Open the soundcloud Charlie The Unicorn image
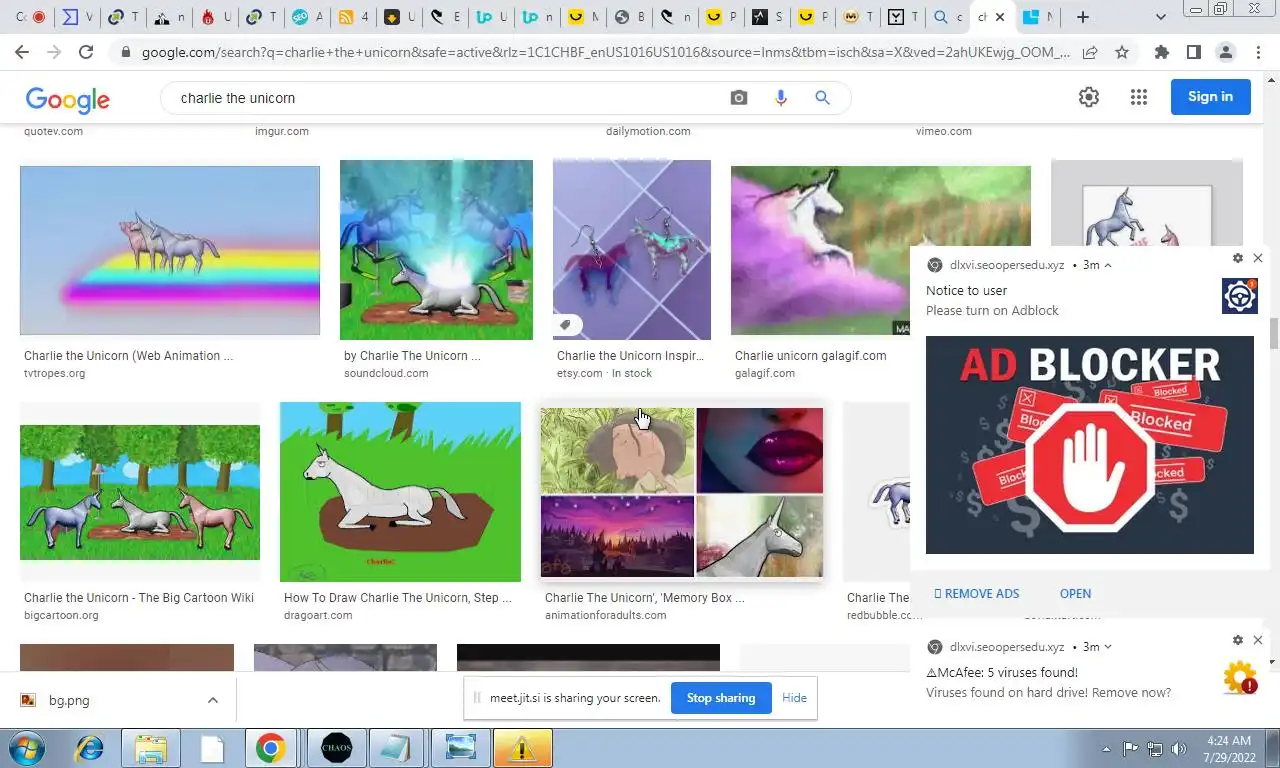 pos(436,250)
